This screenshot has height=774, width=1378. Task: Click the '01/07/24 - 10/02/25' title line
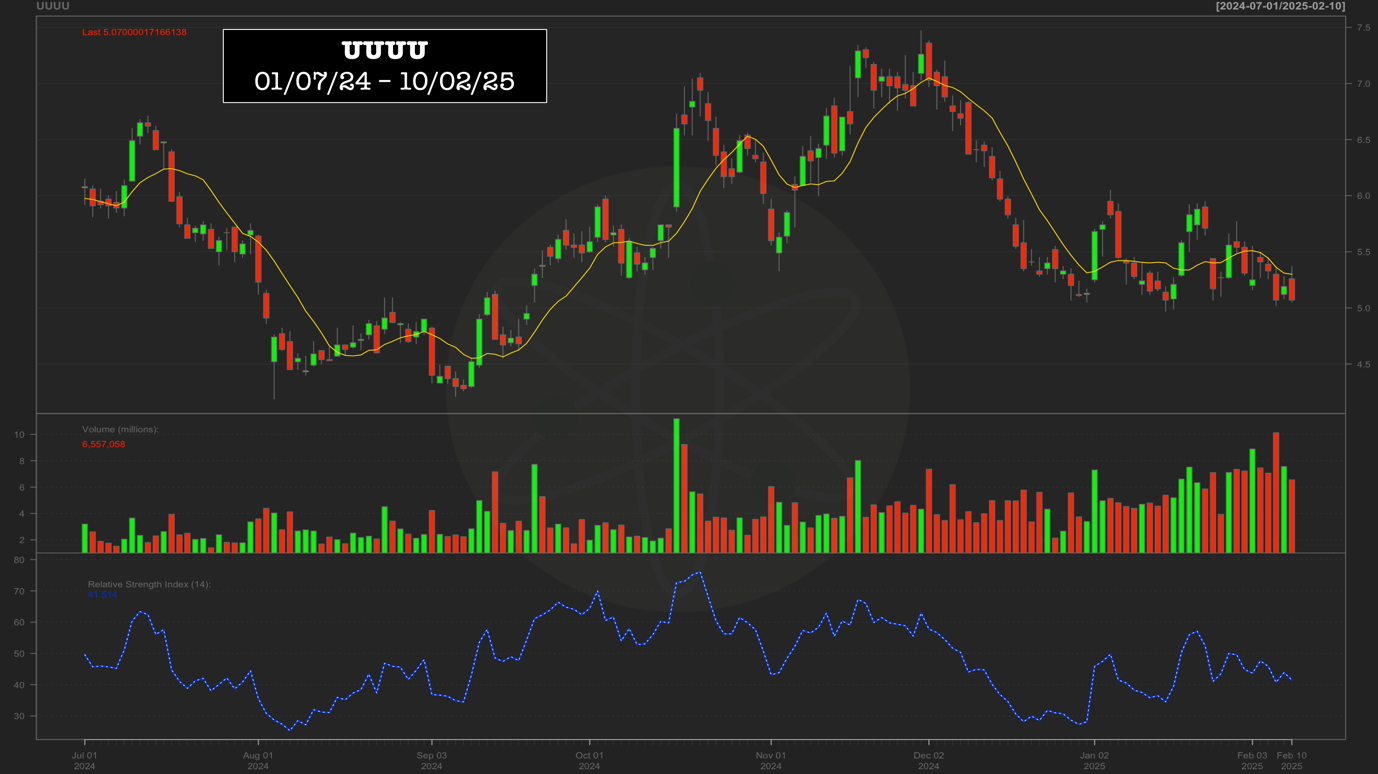(384, 81)
